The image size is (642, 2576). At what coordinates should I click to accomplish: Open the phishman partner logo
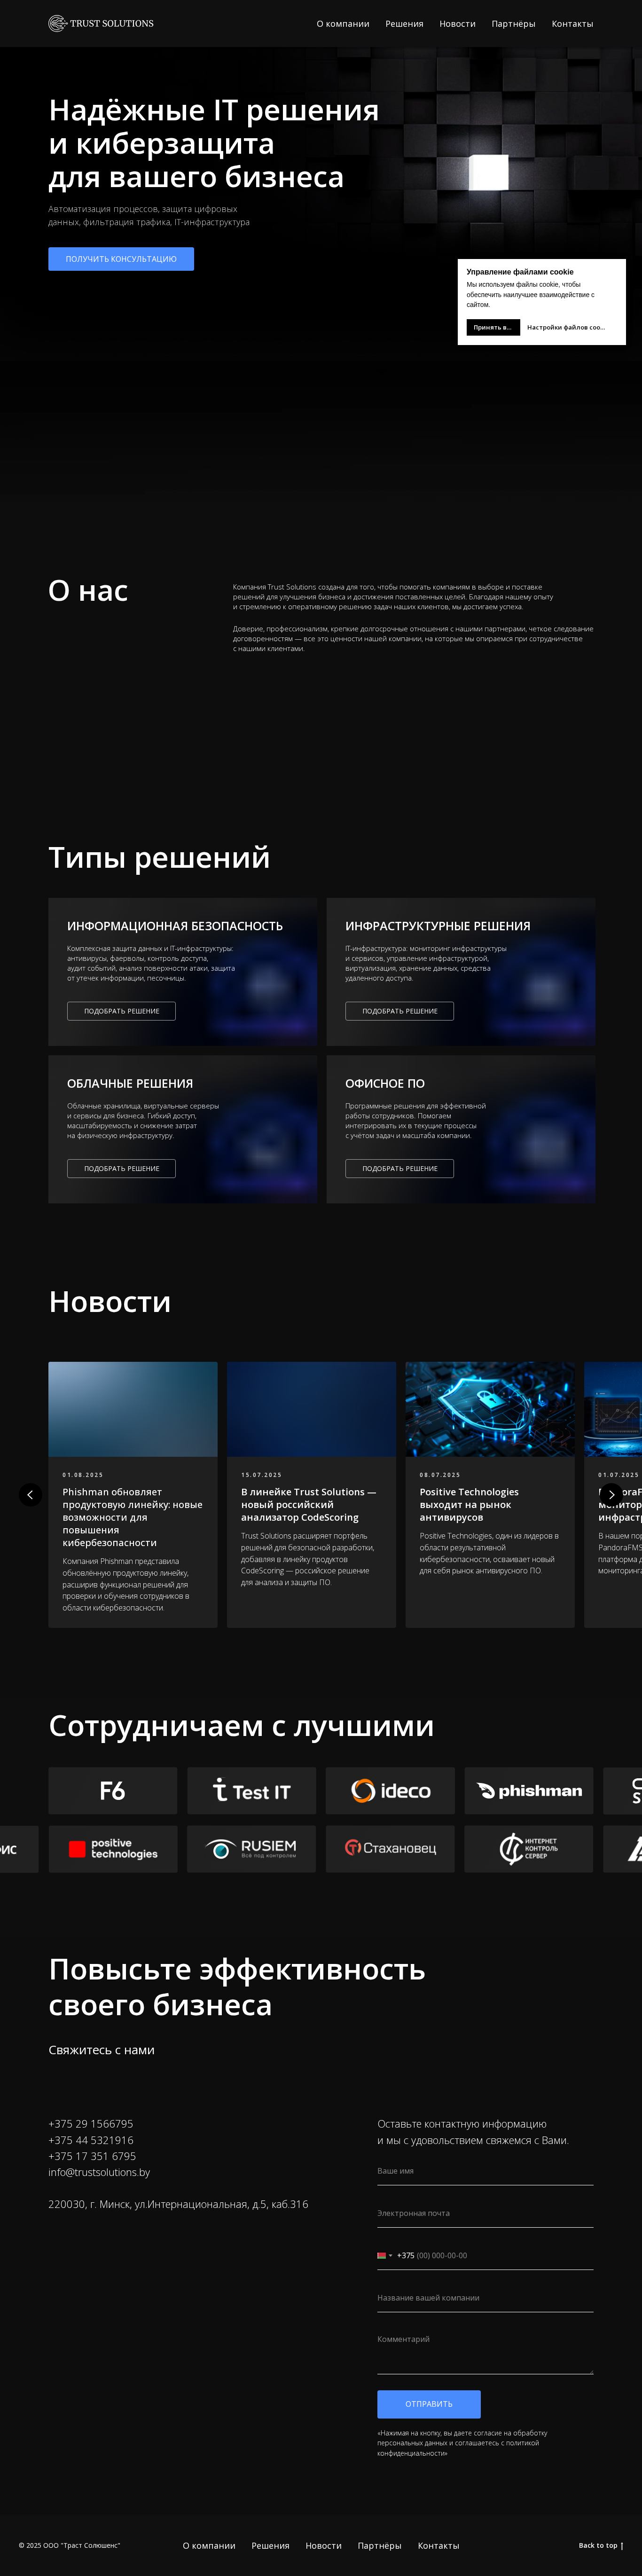pyautogui.click(x=529, y=1790)
